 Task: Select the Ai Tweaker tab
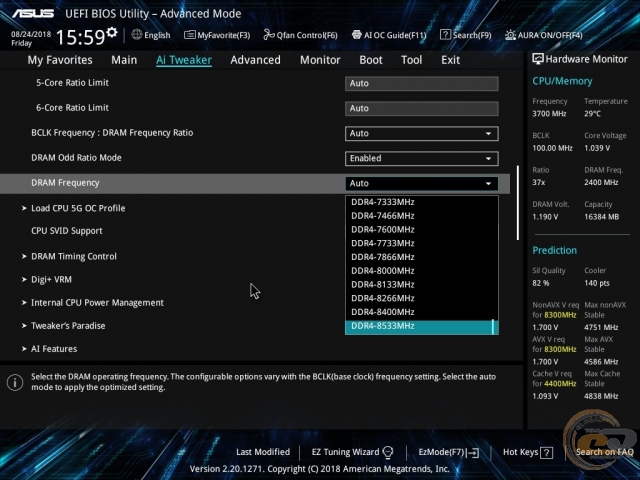click(184, 60)
